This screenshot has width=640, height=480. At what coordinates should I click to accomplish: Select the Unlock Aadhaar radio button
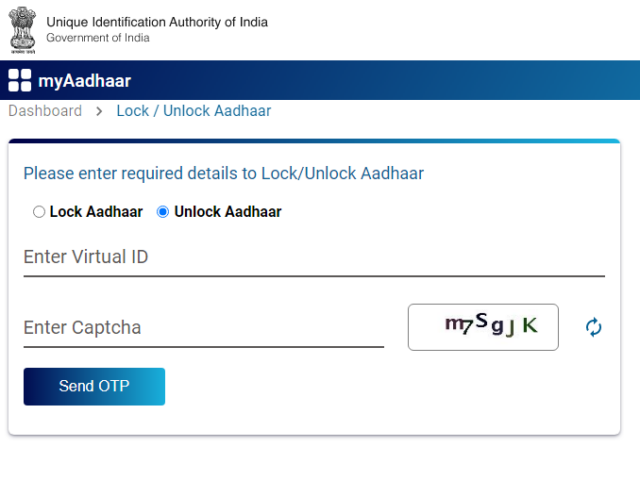163,212
